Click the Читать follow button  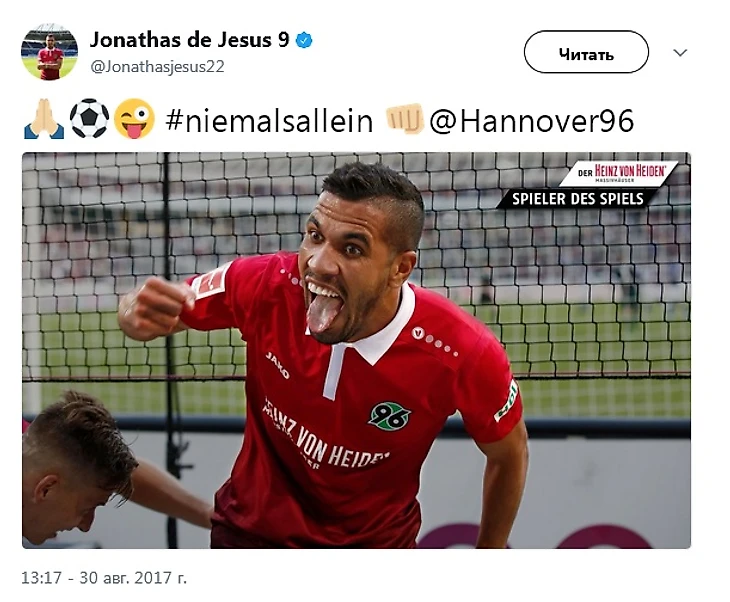586,52
